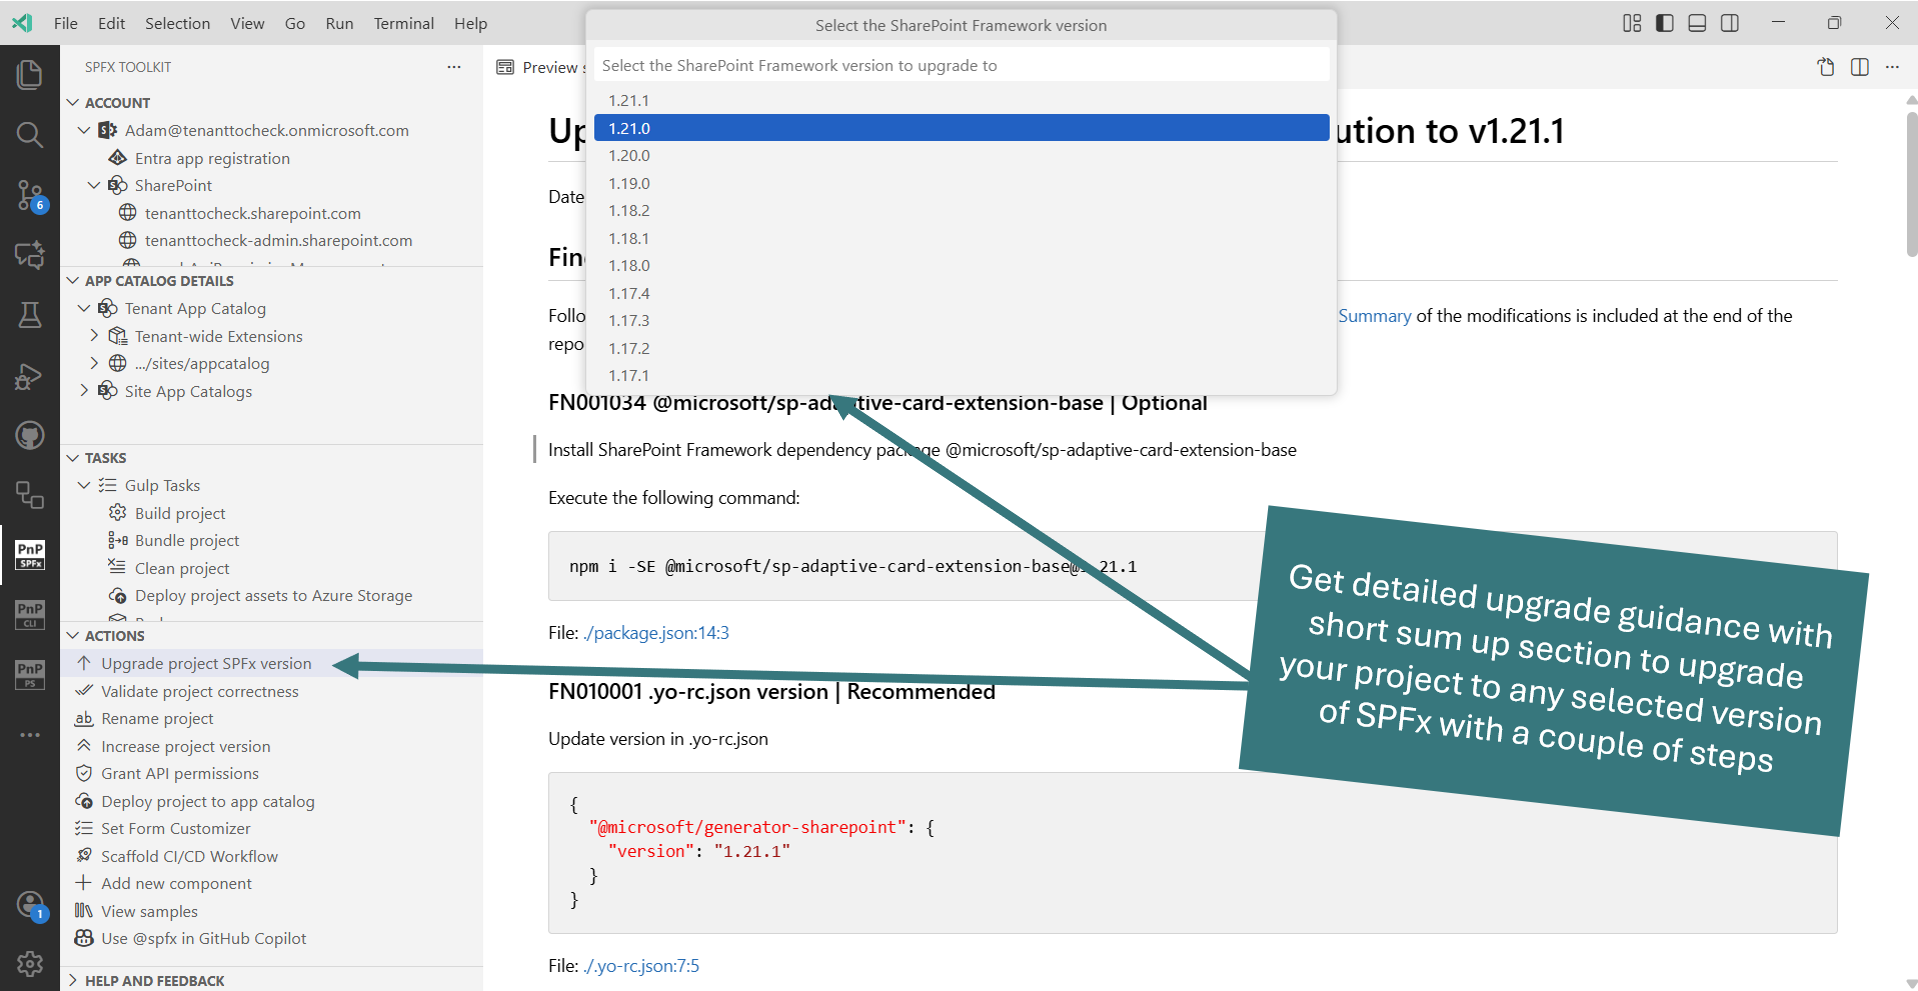Click the Show Source icon in editor toolbar
The image size is (1918, 991).
point(1826,67)
